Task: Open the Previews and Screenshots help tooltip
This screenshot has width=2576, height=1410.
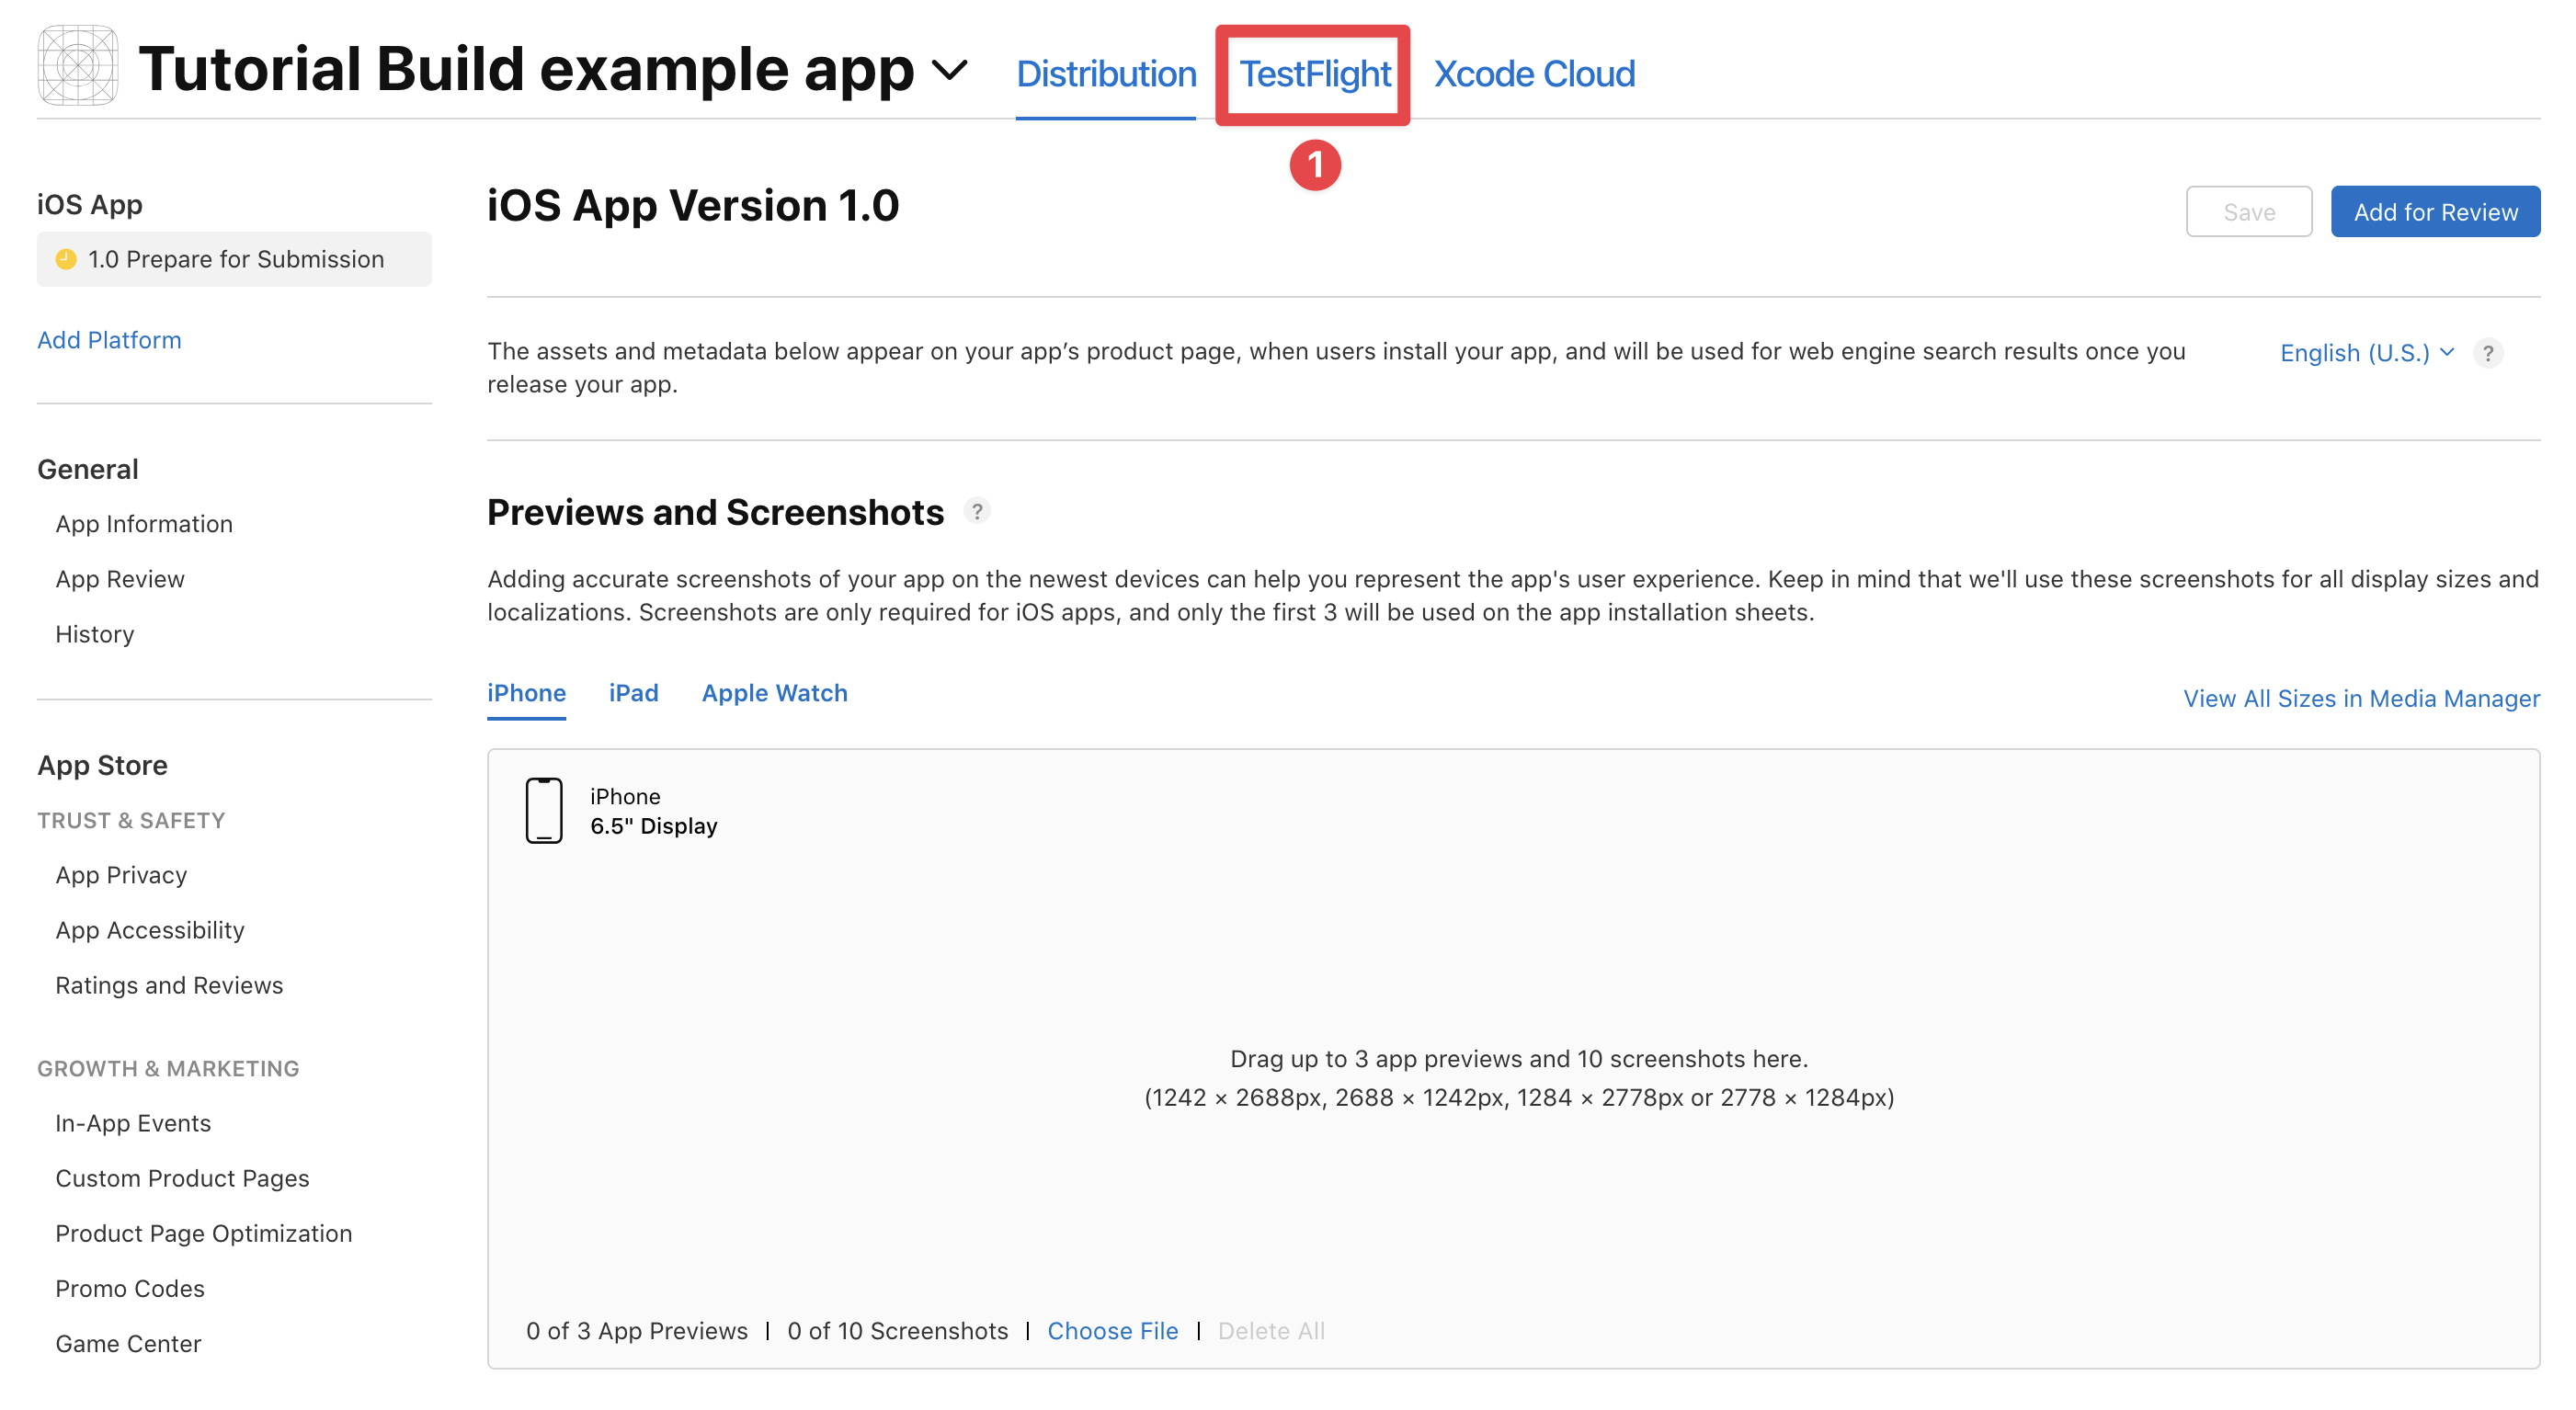Action: click(977, 511)
